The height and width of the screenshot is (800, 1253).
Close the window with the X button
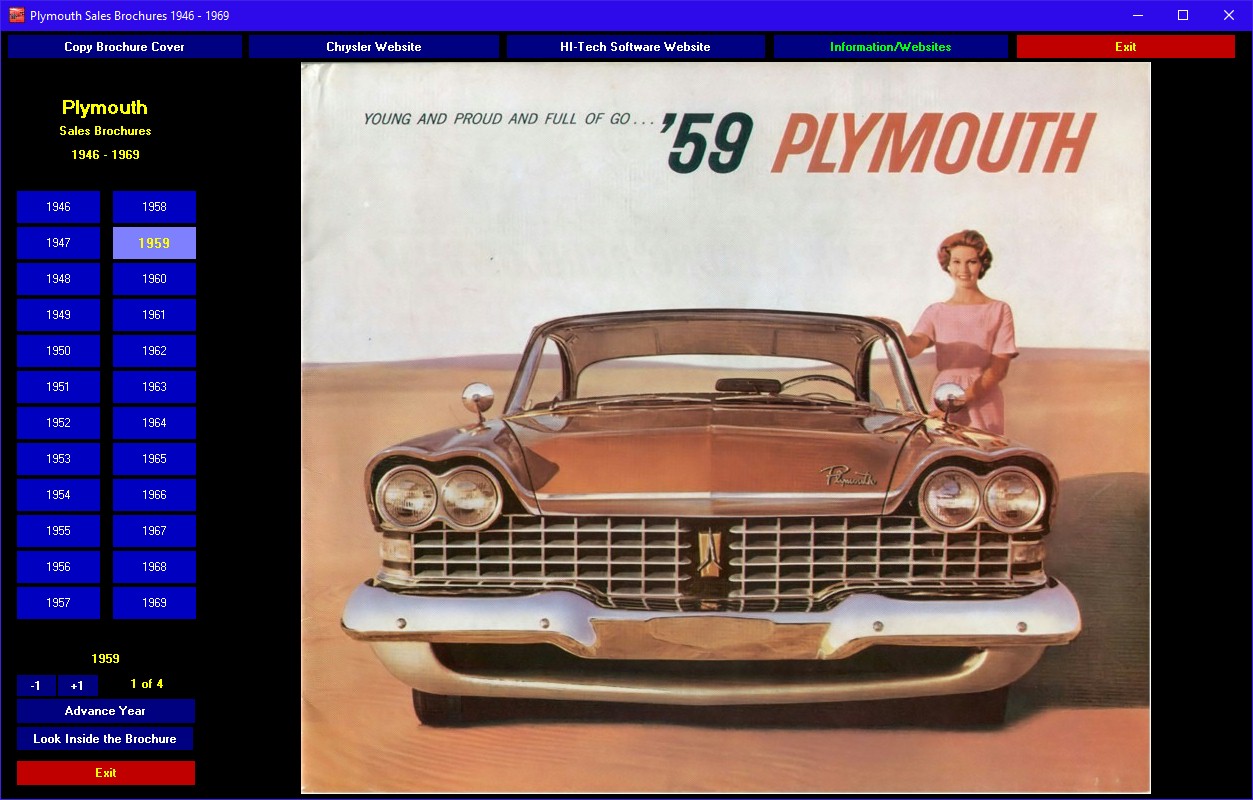tap(1229, 15)
